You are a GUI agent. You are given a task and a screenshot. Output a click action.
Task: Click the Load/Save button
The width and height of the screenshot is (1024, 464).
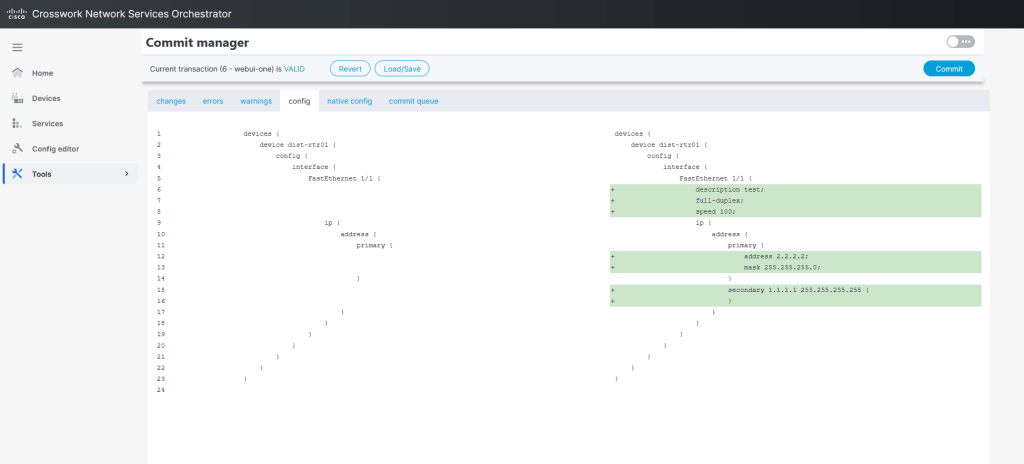coord(402,68)
